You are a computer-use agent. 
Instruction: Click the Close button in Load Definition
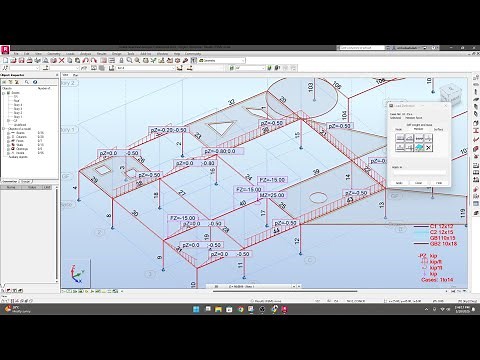tap(419, 183)
